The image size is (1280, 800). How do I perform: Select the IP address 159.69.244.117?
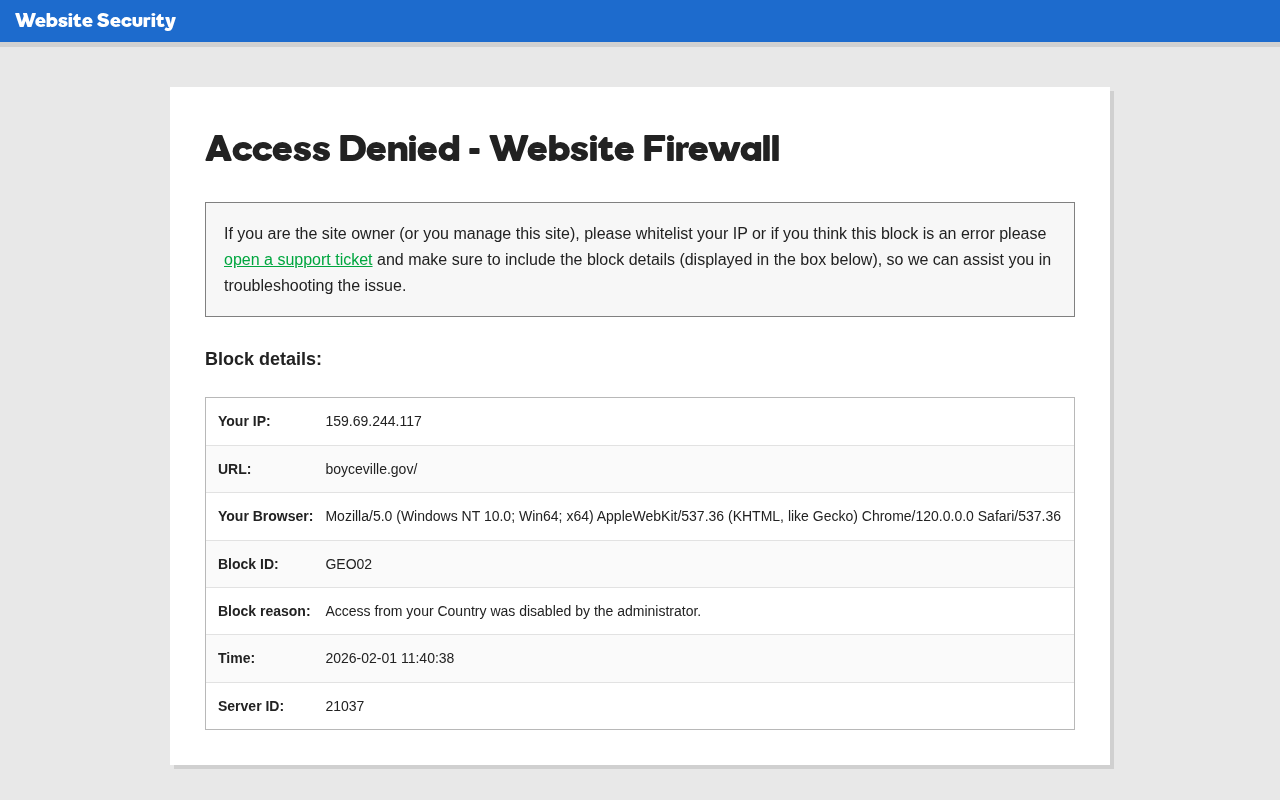pyautogui.click(x=374, y=421)
